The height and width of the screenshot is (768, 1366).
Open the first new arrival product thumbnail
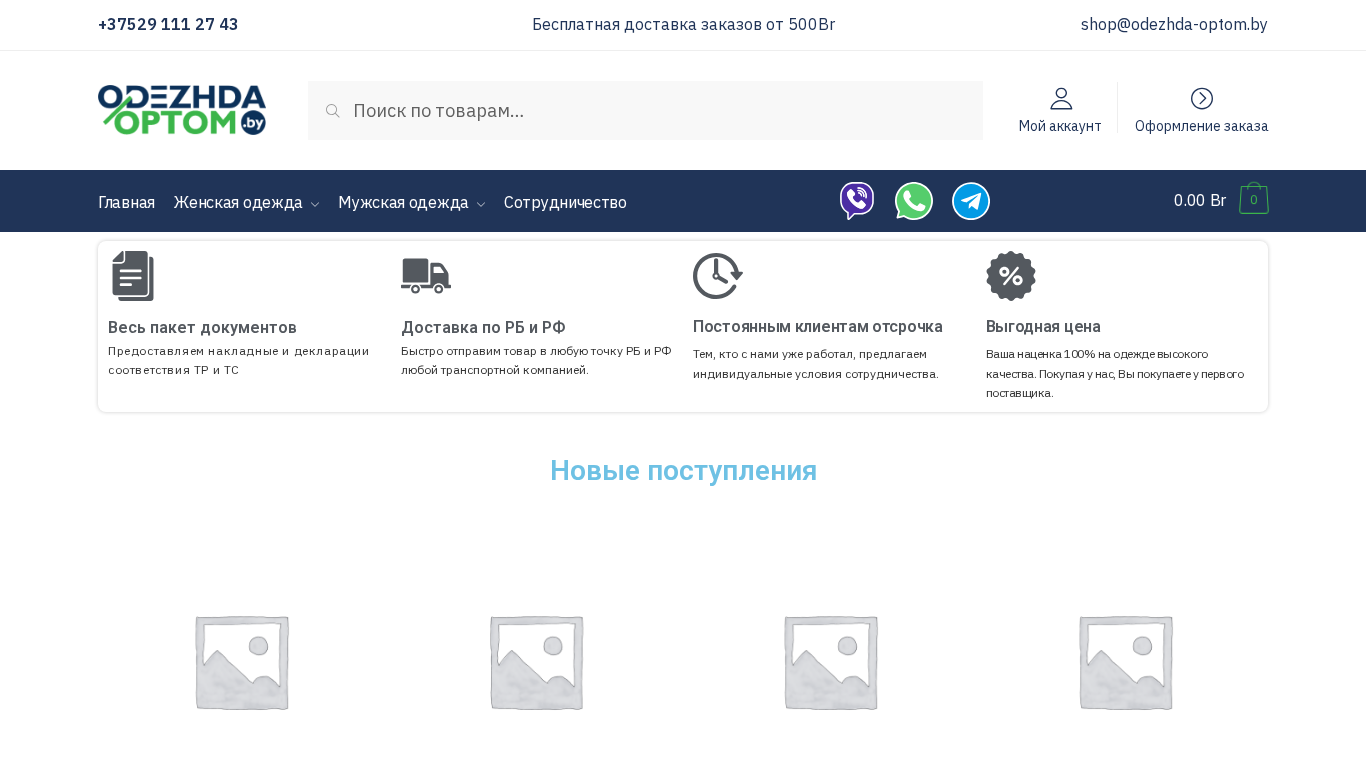coord(242,662)
